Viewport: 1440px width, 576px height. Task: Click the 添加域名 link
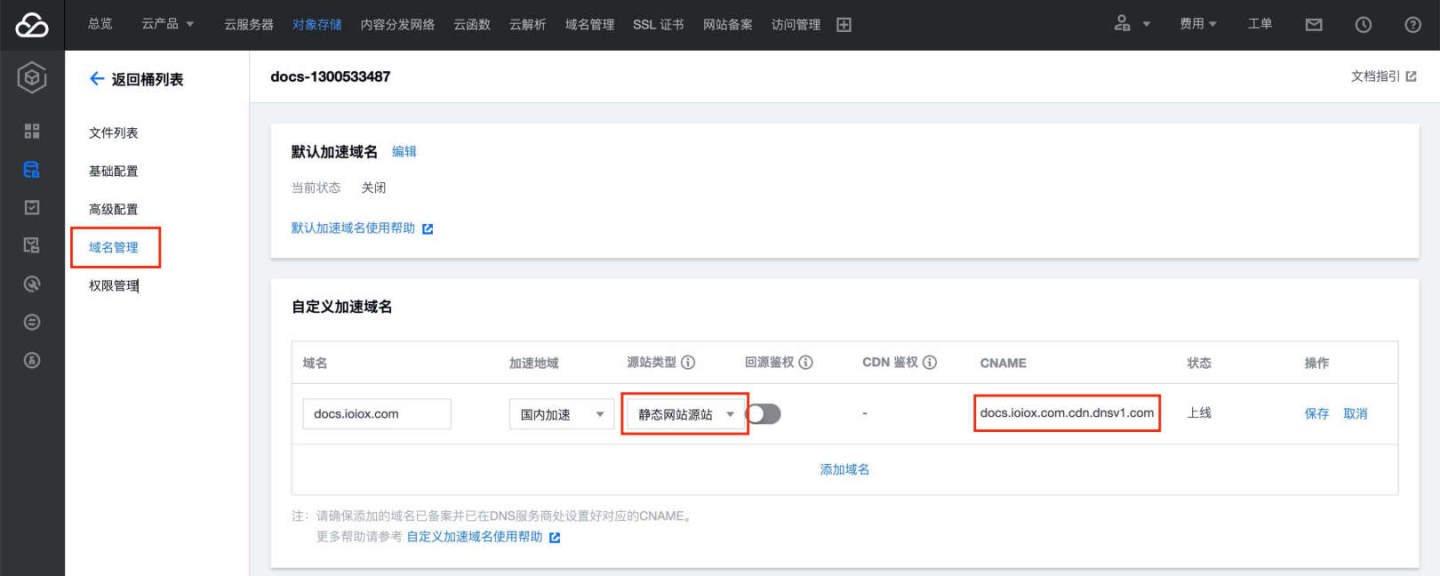[x=843, y=468]
